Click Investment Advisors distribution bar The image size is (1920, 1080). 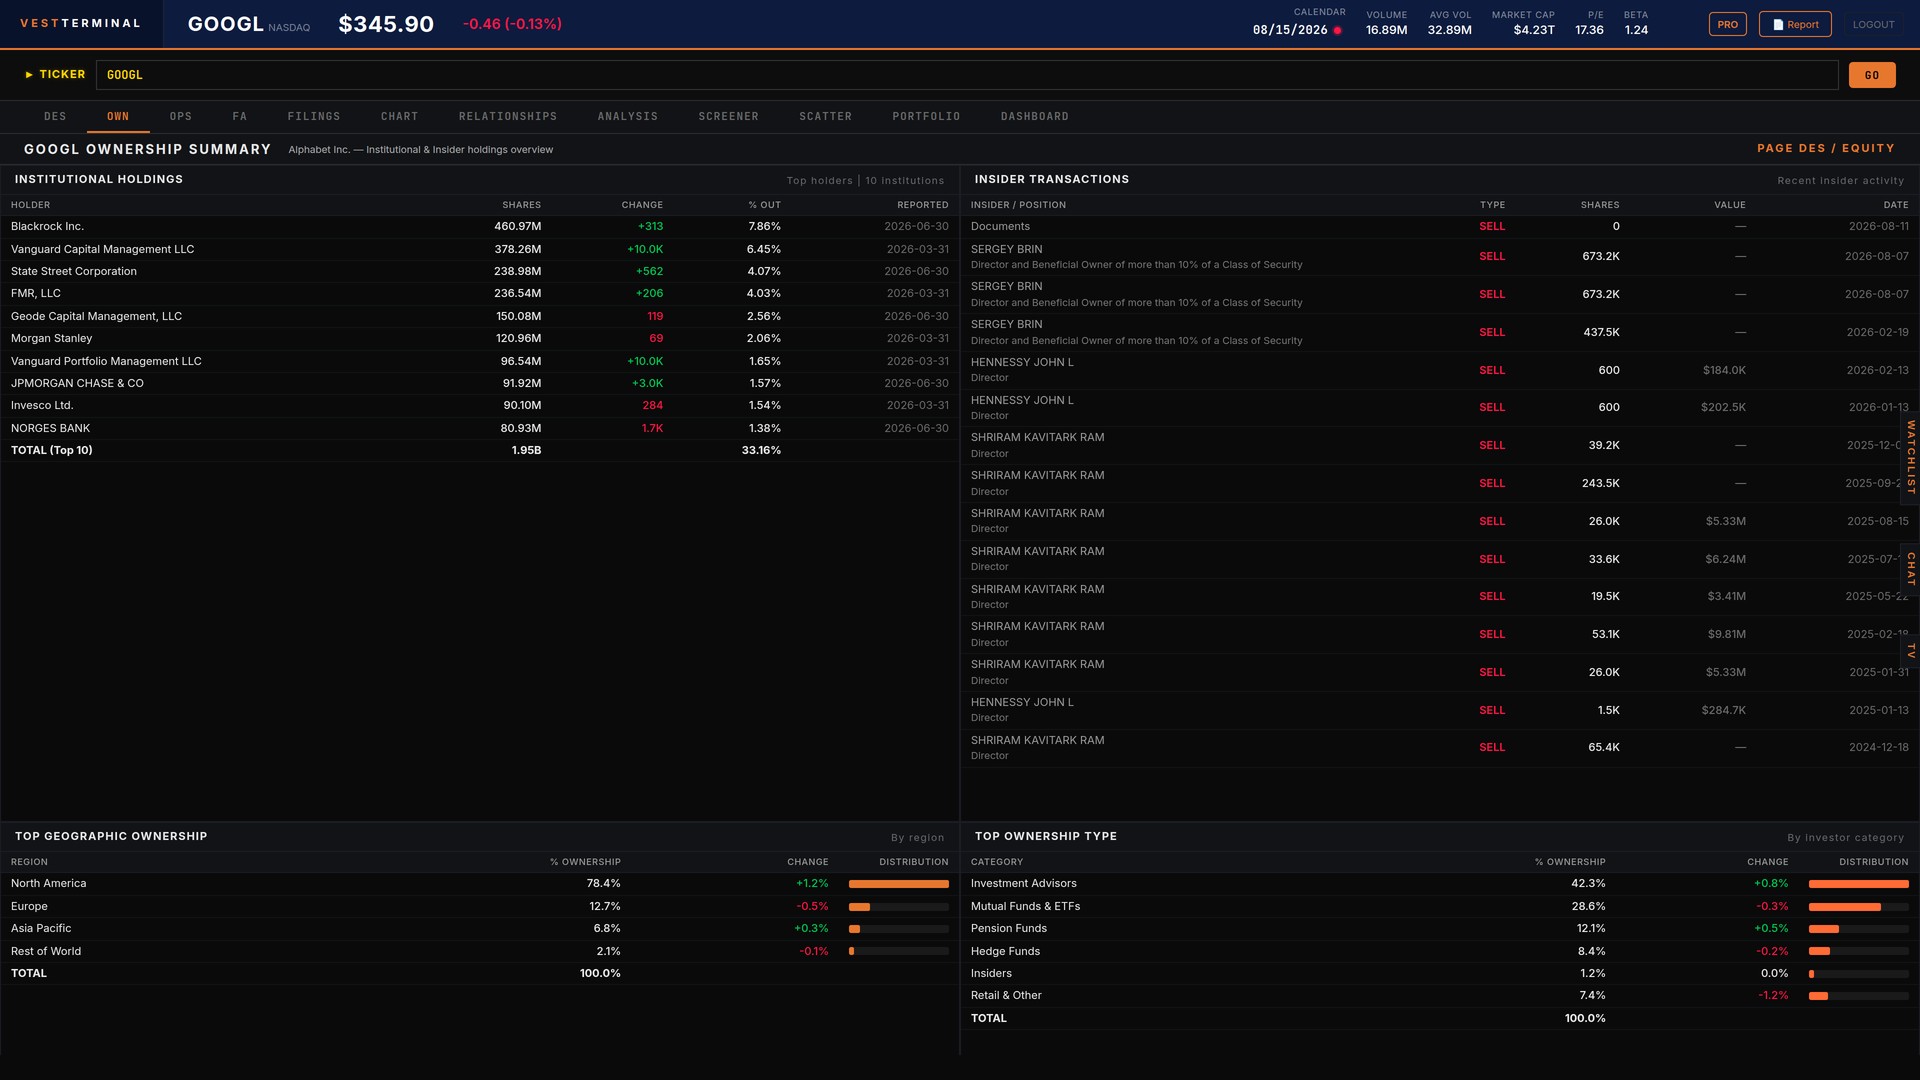(x=1859, y=884)
